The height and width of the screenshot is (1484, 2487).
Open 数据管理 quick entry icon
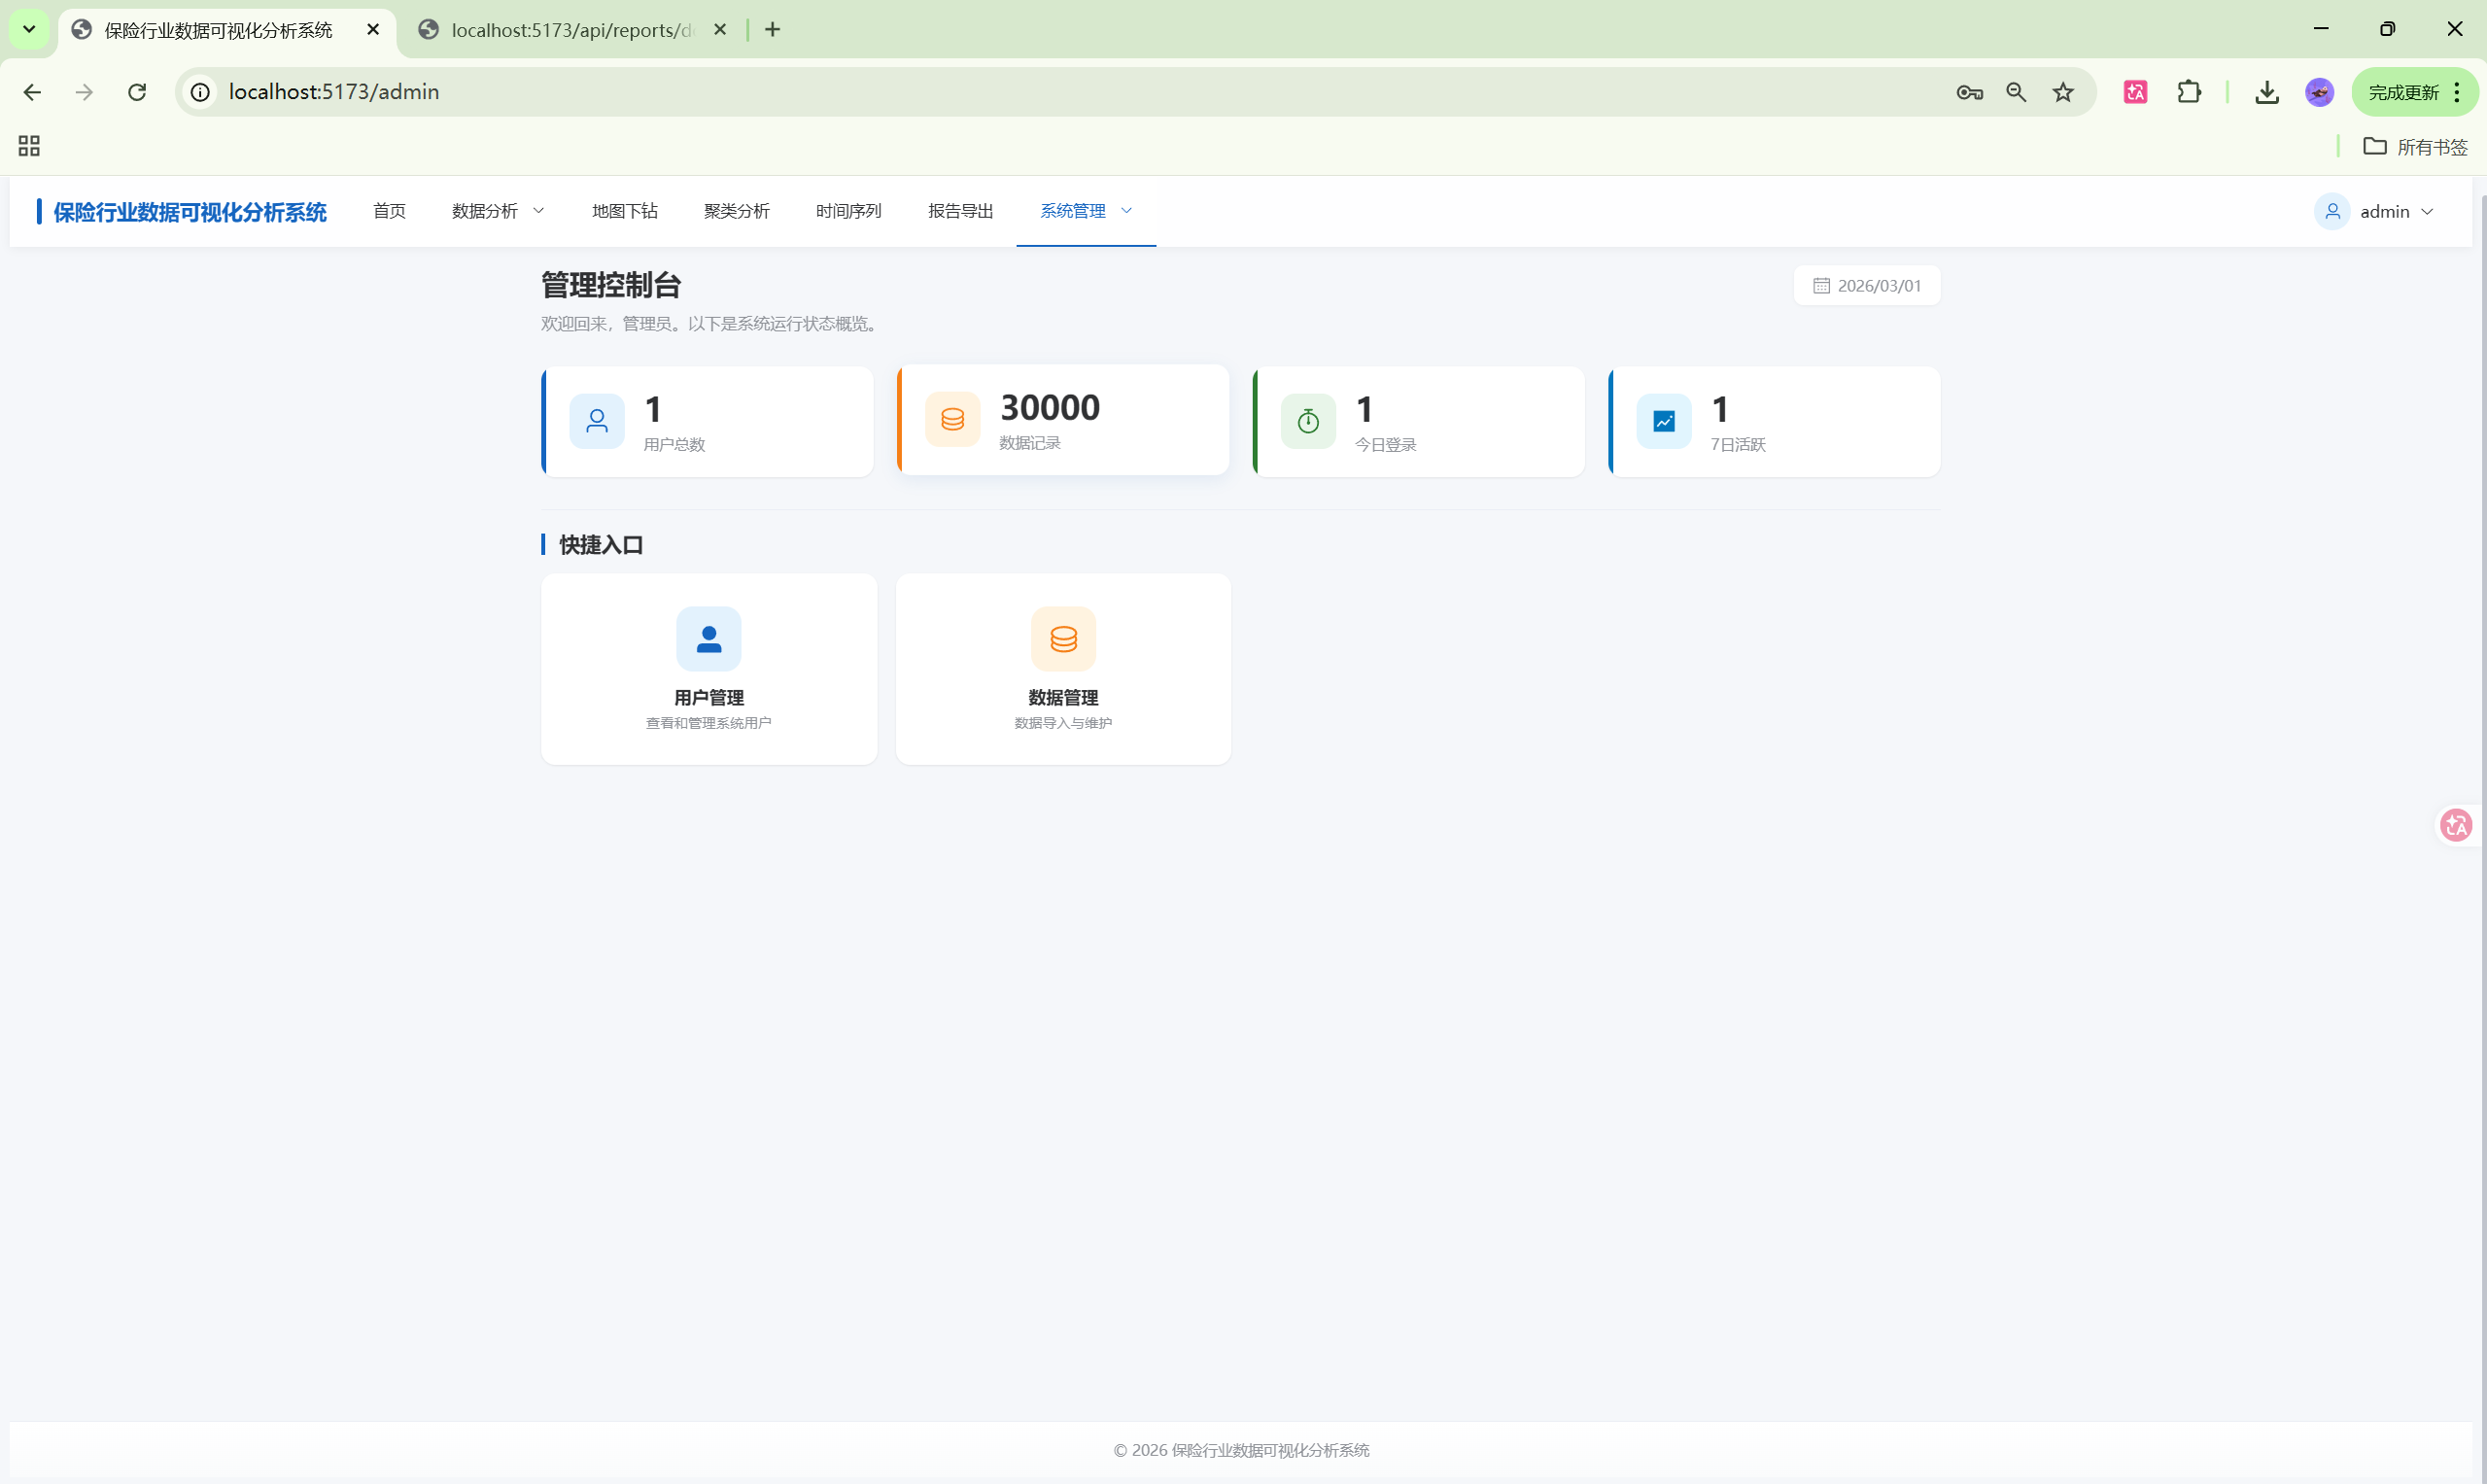tap(1063, 639)
